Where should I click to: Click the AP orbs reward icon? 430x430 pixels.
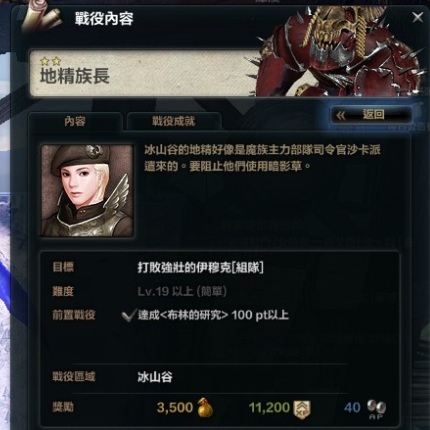tap(377, 409)
